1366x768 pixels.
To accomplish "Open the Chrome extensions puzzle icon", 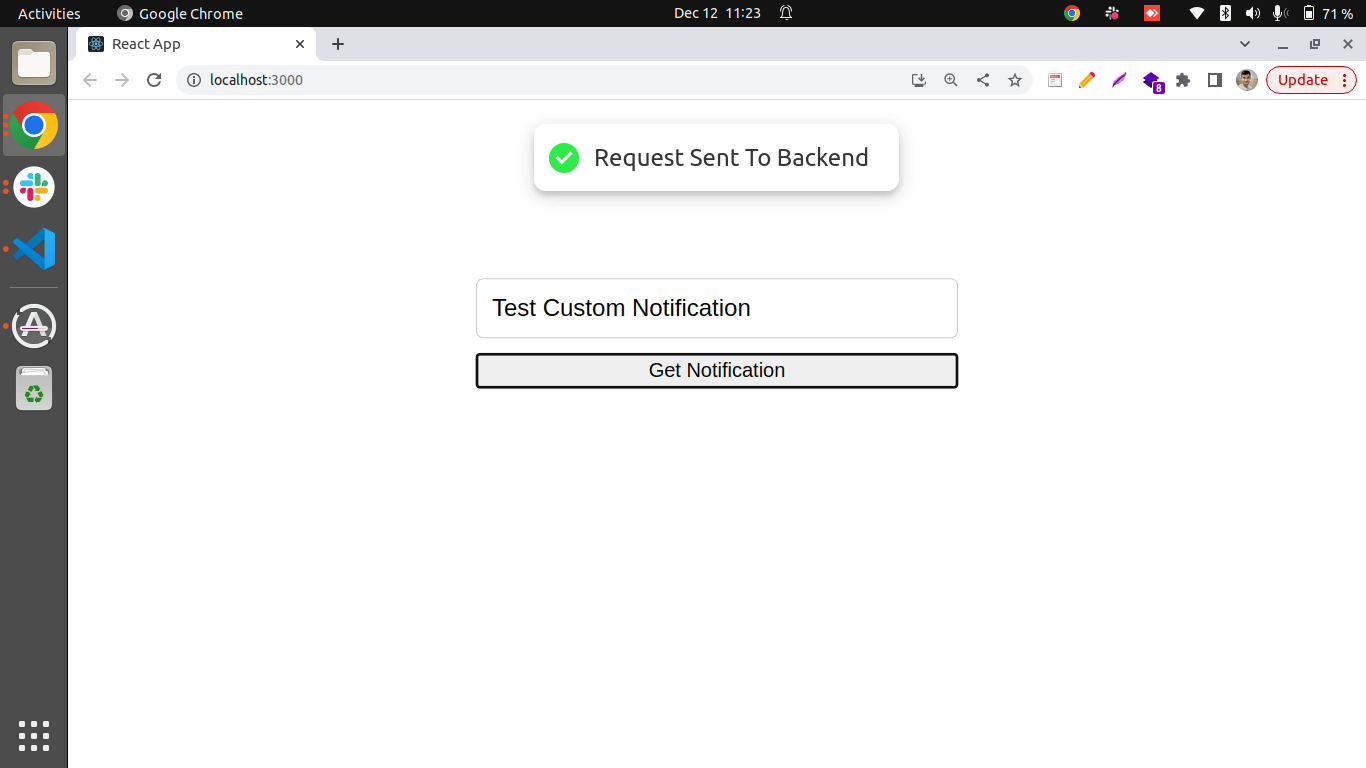I will point(1183,80).
